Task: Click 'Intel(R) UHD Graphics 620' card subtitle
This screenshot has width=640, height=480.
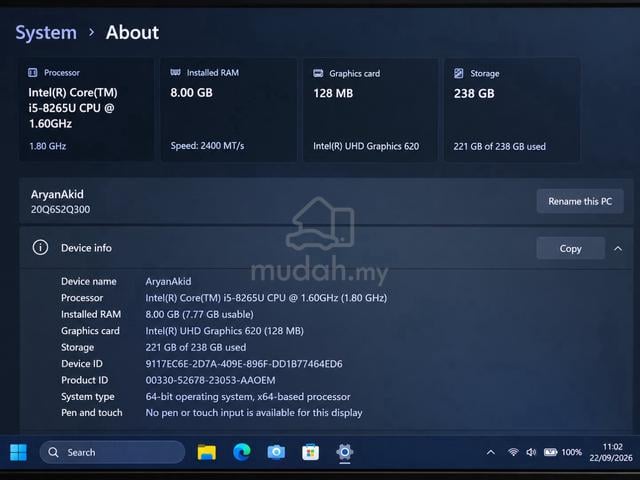Action: coord(366,146)
